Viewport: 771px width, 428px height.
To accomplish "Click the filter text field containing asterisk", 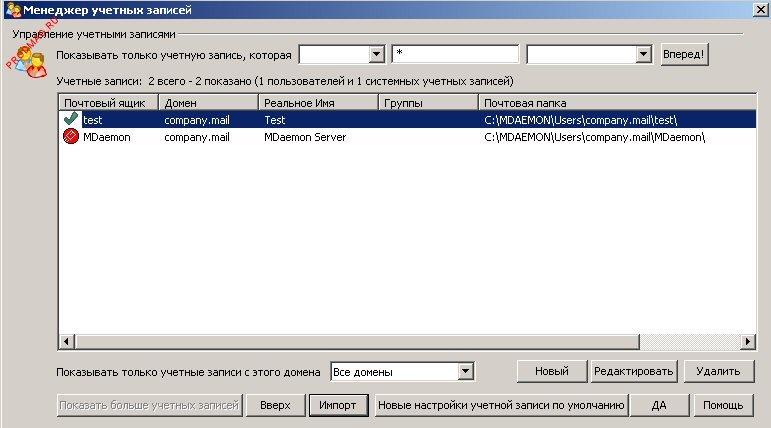I will pyautogui.click(x=455, y=54).
